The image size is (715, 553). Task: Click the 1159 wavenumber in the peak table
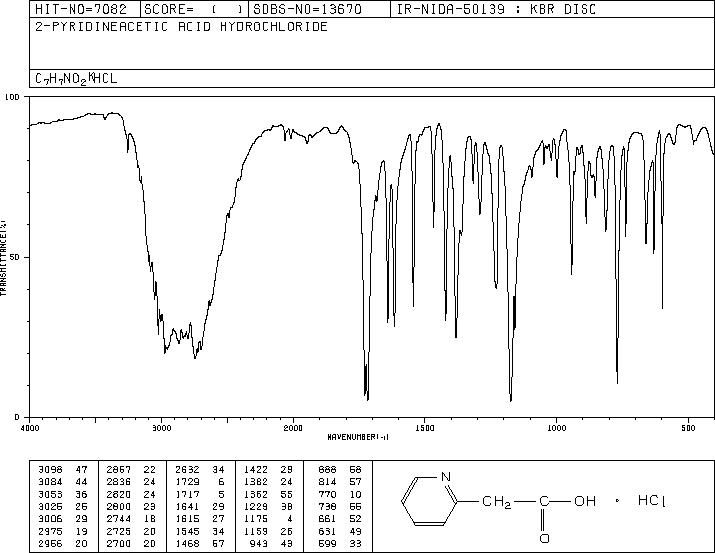[x=256, y=532]
